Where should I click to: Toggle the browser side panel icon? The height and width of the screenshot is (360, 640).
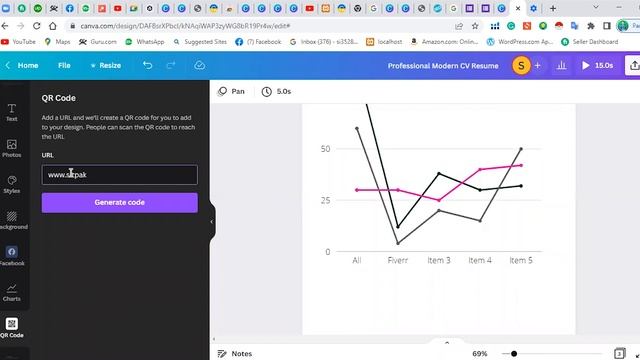(x=607, y=26)
